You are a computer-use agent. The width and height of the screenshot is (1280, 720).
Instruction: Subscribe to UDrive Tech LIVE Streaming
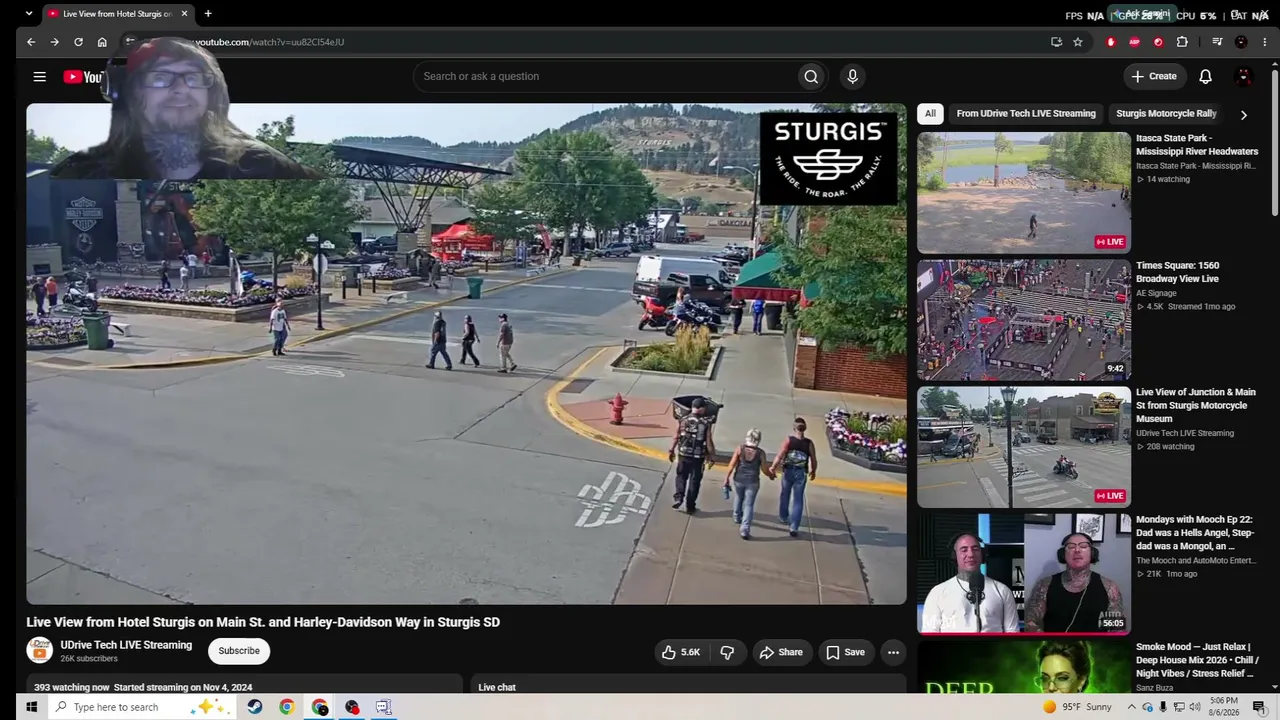pyautogui.click(x=239, y=651)
